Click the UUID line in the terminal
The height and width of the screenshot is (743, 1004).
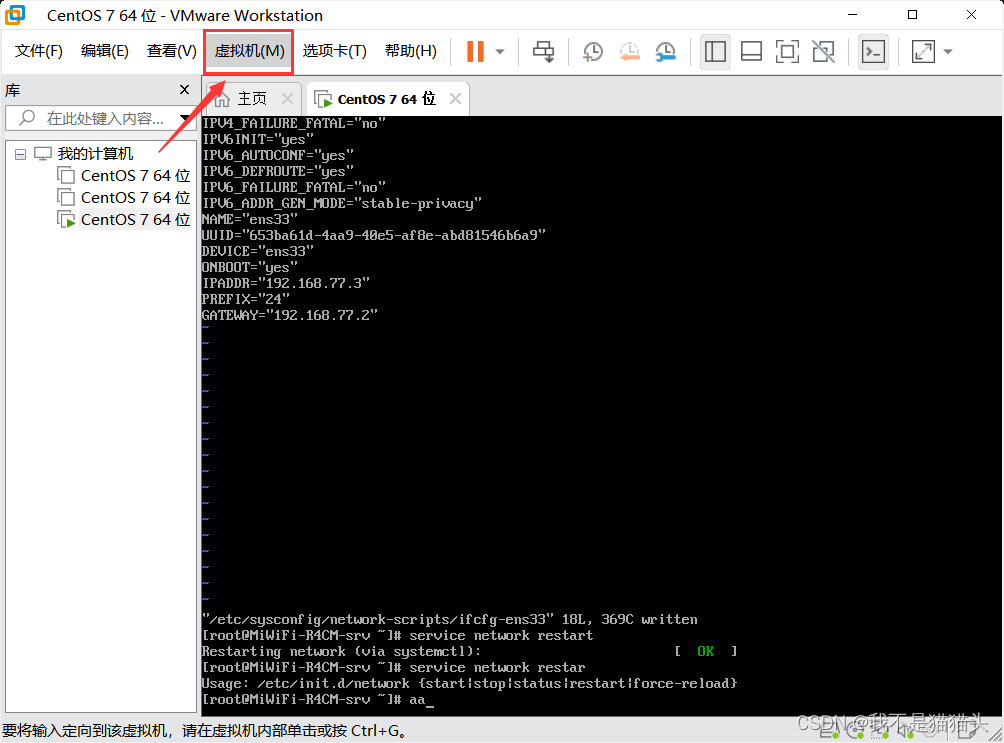(373, 235)
